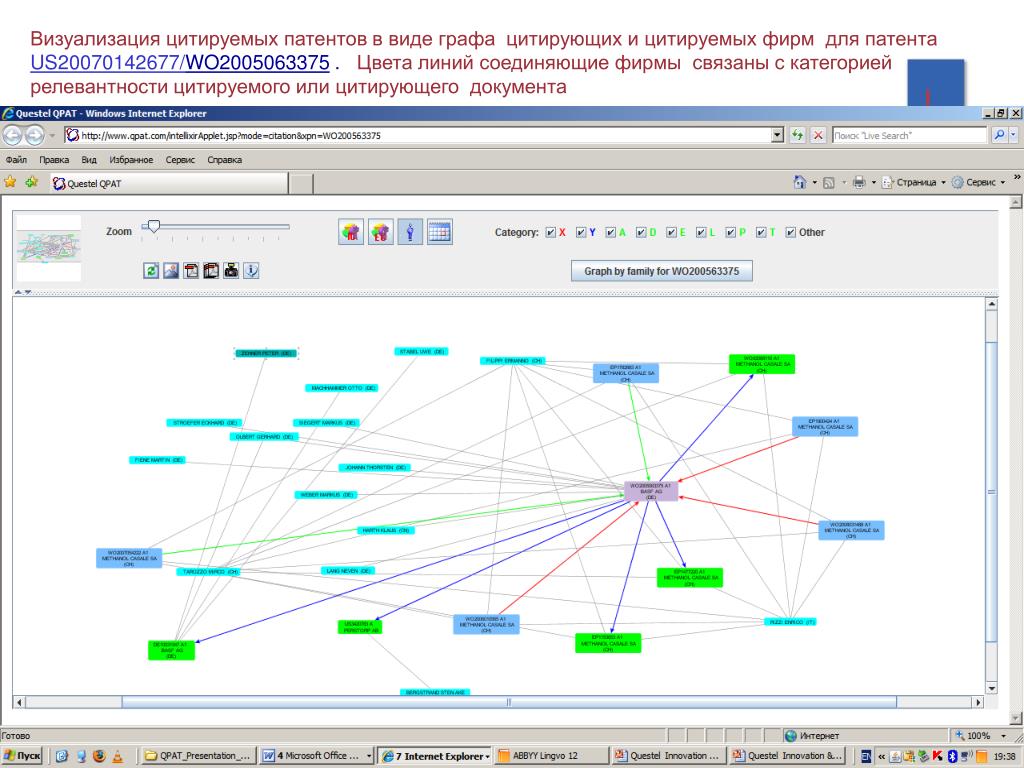Uncheck the Y category checkbox
This screenshot has width=1024, height=768.
(x=581, y=232)
